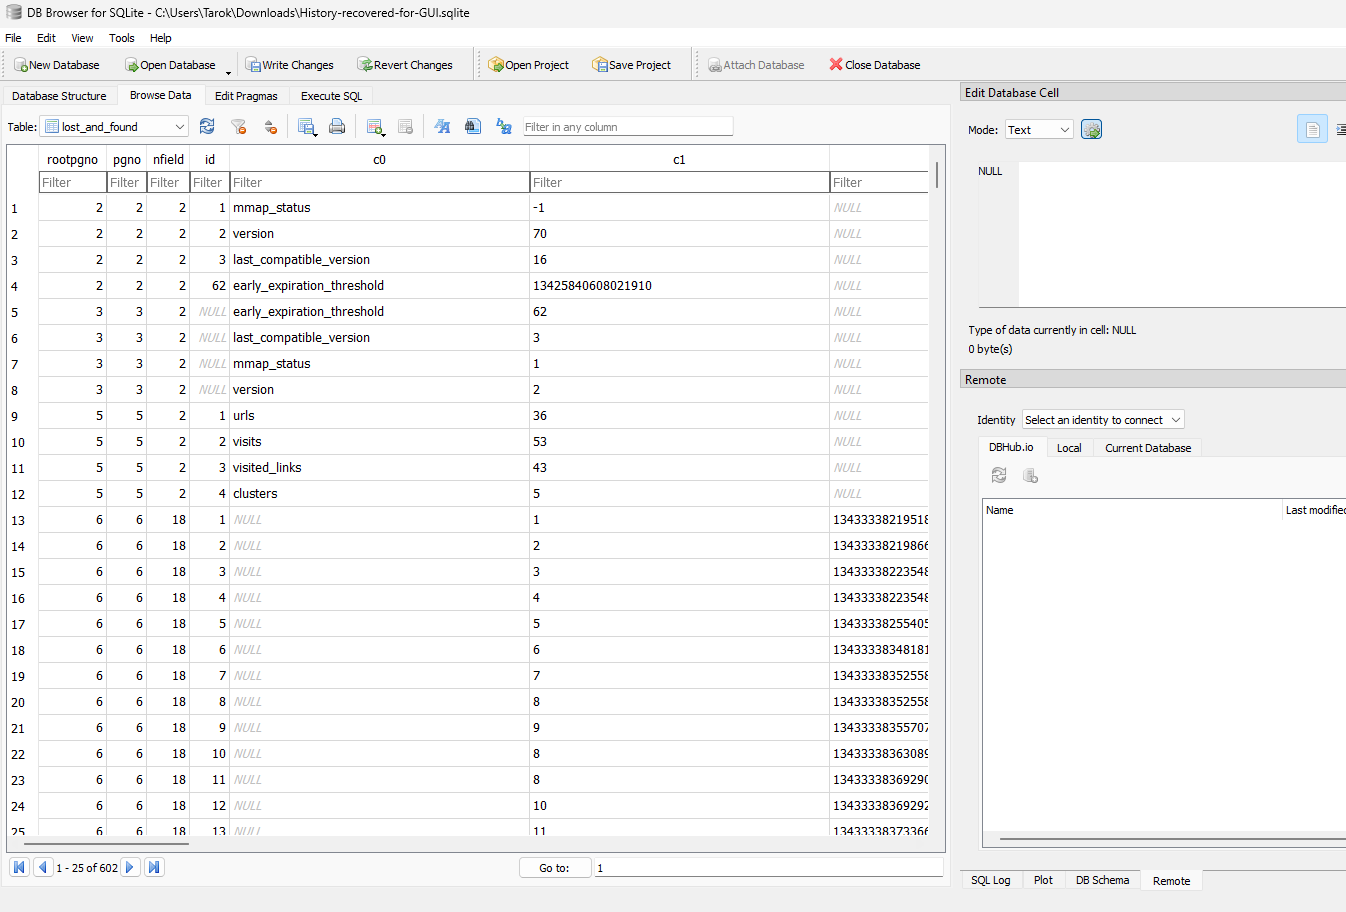Screen dimensions: 1346x912
Task: Expand the Open Database recent files arrow
Action: [228, 72]
